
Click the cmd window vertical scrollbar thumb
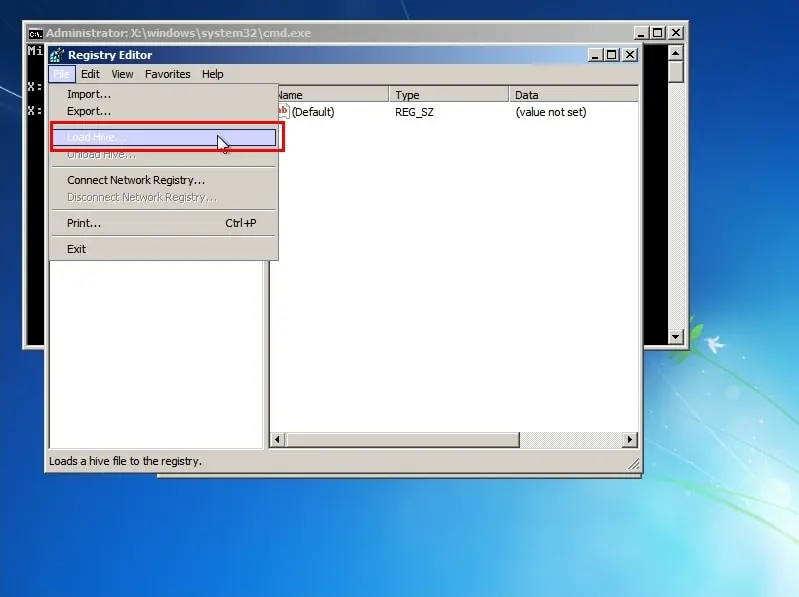coord(676,72)
